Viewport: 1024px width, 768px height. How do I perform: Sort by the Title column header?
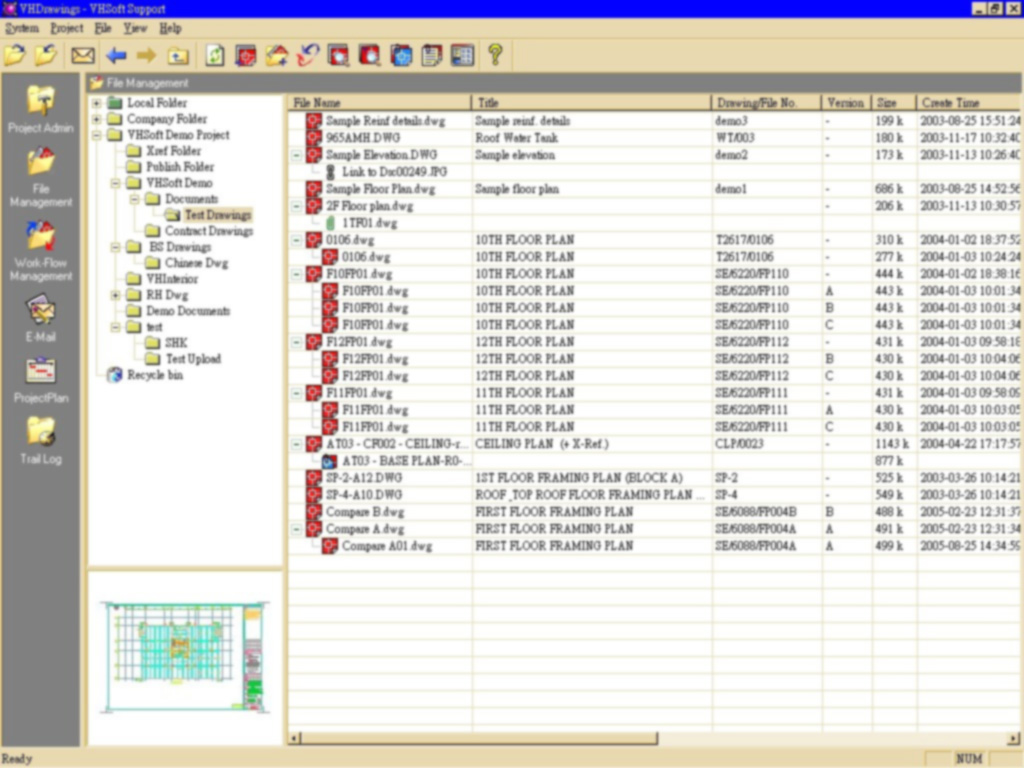pyautogui.click(x=590, y=102)
